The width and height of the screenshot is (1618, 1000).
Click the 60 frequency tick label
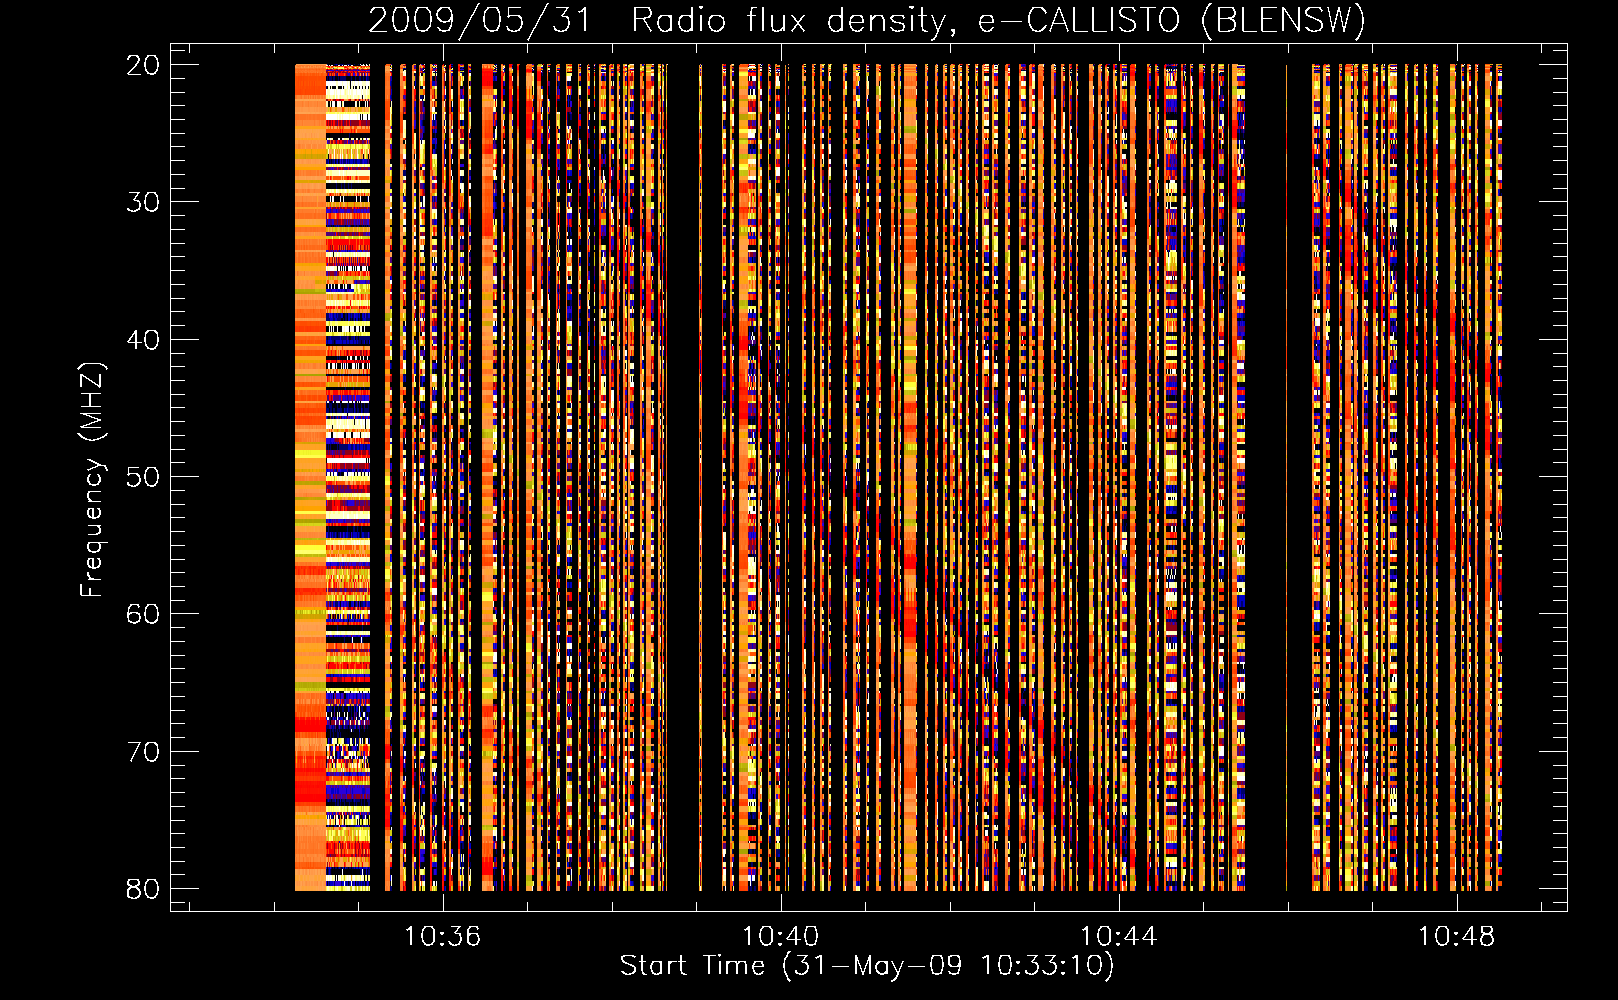tap(143, 613)
